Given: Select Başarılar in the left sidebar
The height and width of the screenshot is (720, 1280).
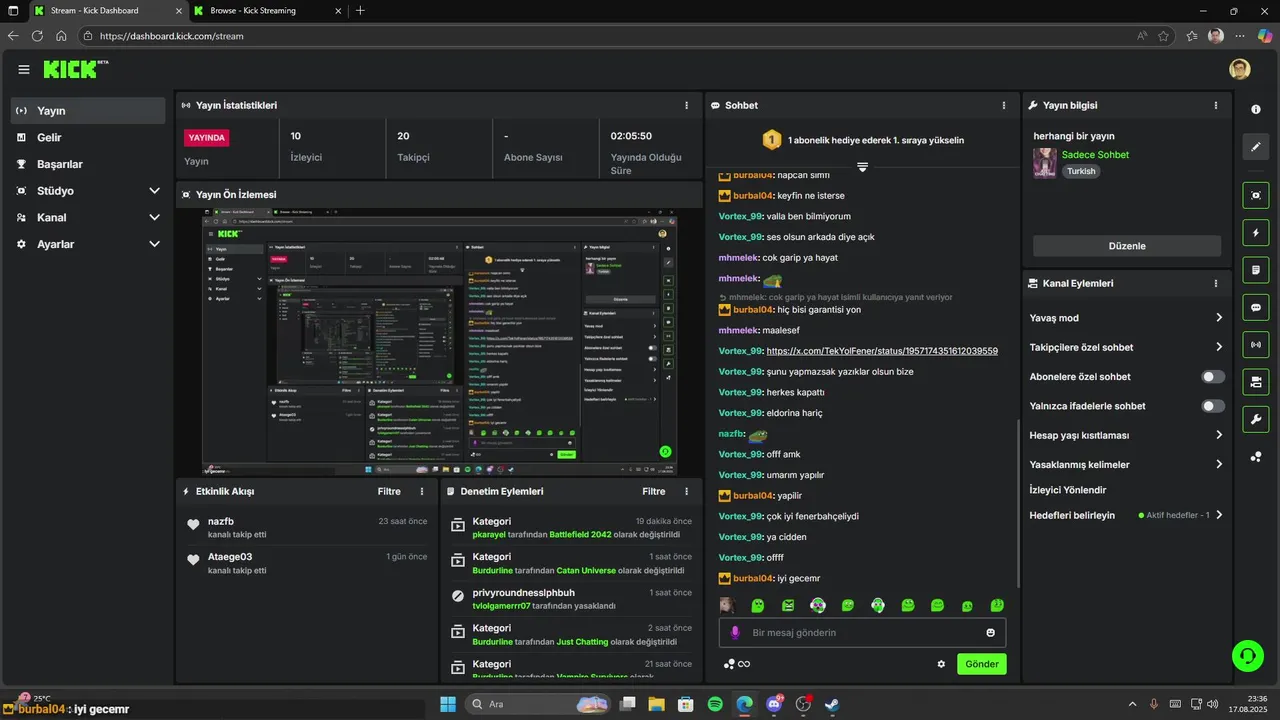Looking at the screenshot, I should tap(88, 164).
